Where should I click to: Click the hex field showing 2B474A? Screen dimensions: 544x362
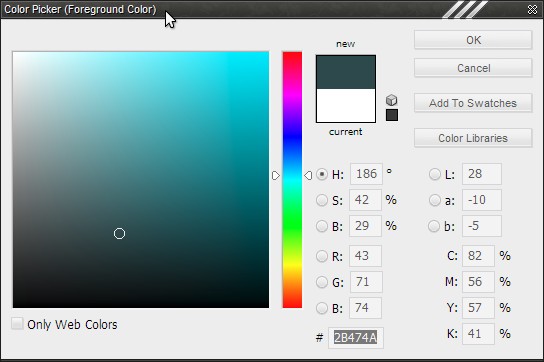[x=356, y=338]
